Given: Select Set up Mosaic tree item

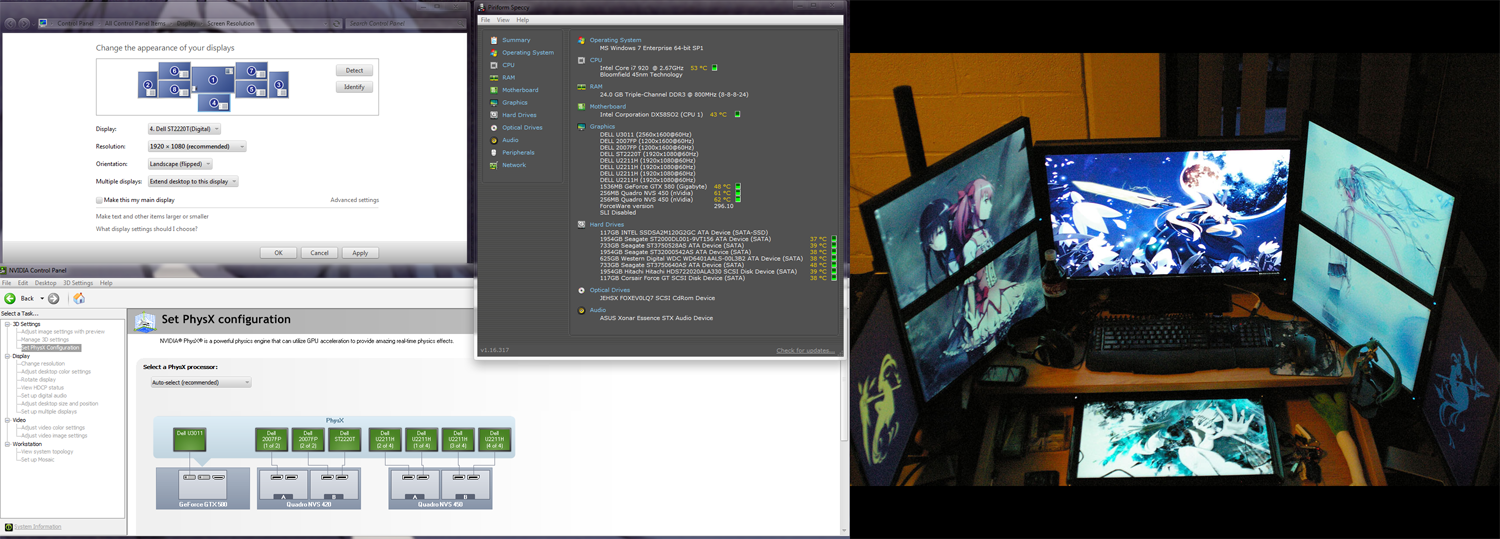Looking at the screenshot, I should pos(38,460).
